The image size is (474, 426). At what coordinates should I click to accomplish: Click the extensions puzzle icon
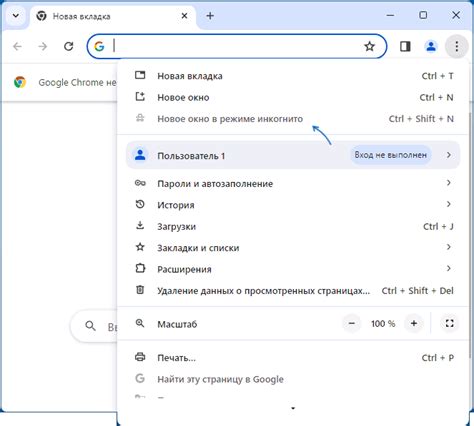point(140,268)
